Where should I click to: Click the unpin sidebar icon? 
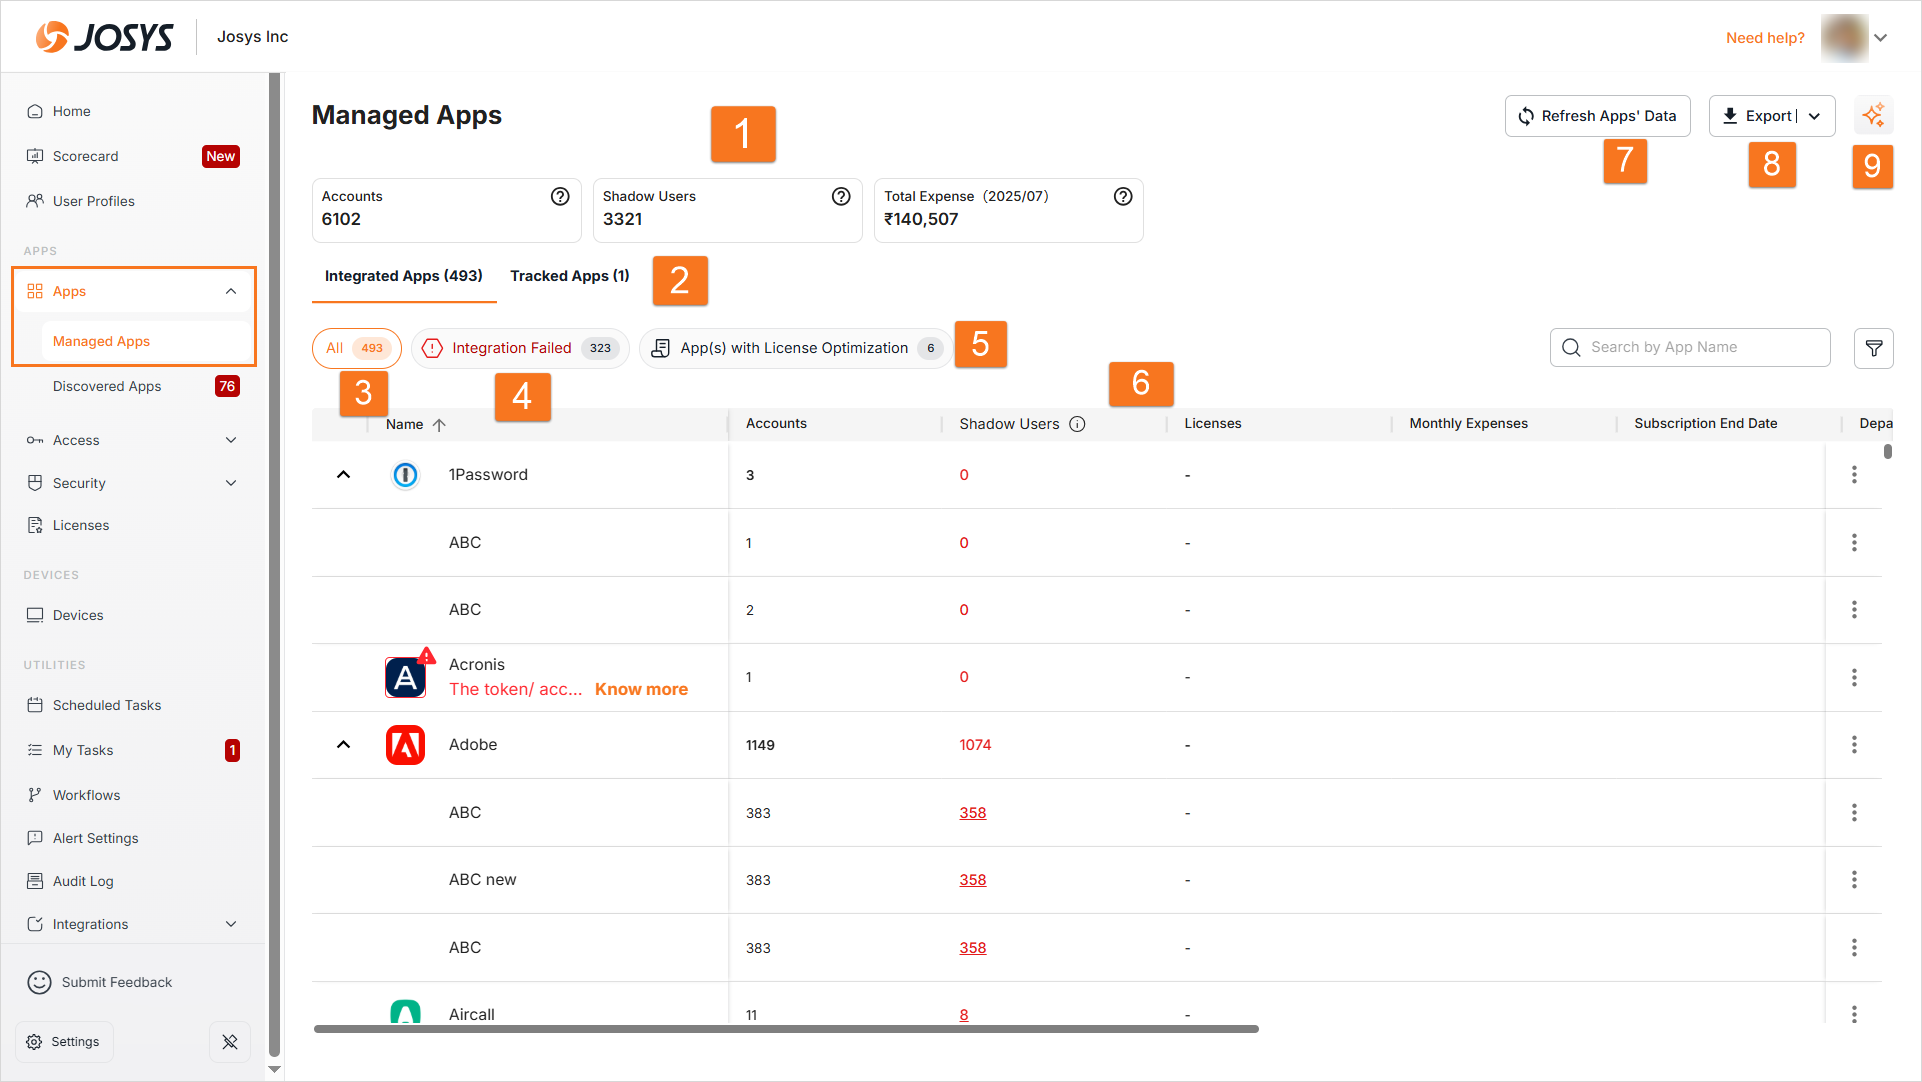pos(230,1042)
